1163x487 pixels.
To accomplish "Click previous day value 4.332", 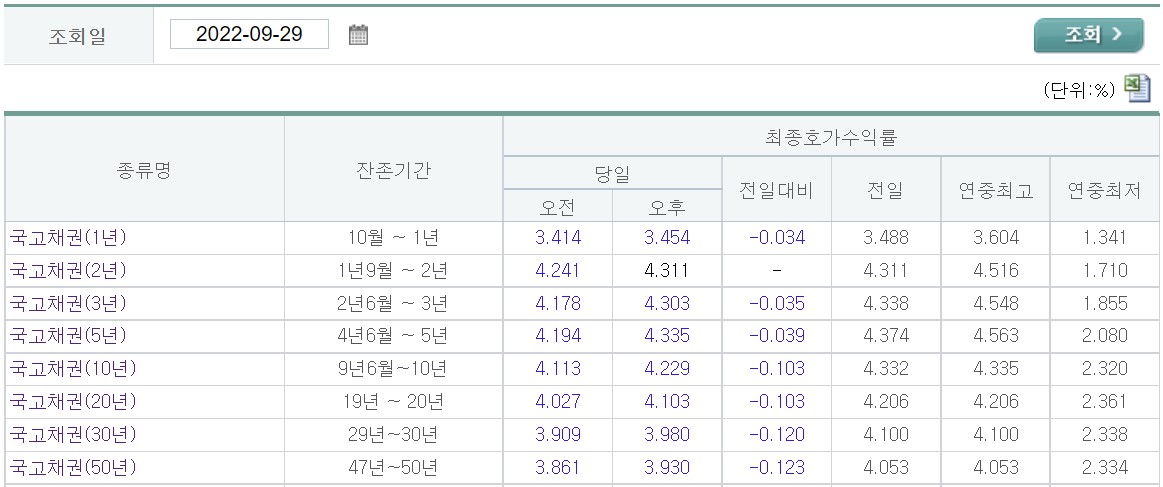I will pos(886,368).
